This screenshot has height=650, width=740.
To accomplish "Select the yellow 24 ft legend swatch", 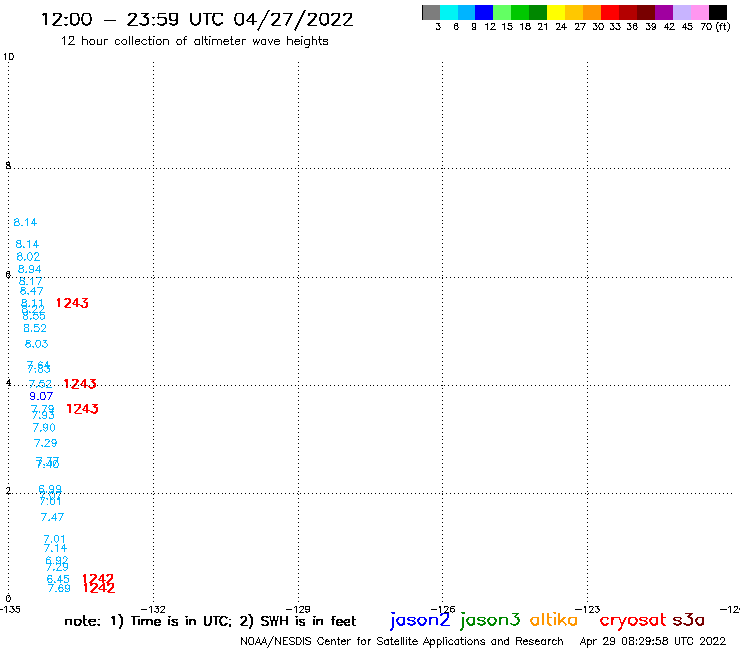I will pyautogui.click(x=556, y=12).
